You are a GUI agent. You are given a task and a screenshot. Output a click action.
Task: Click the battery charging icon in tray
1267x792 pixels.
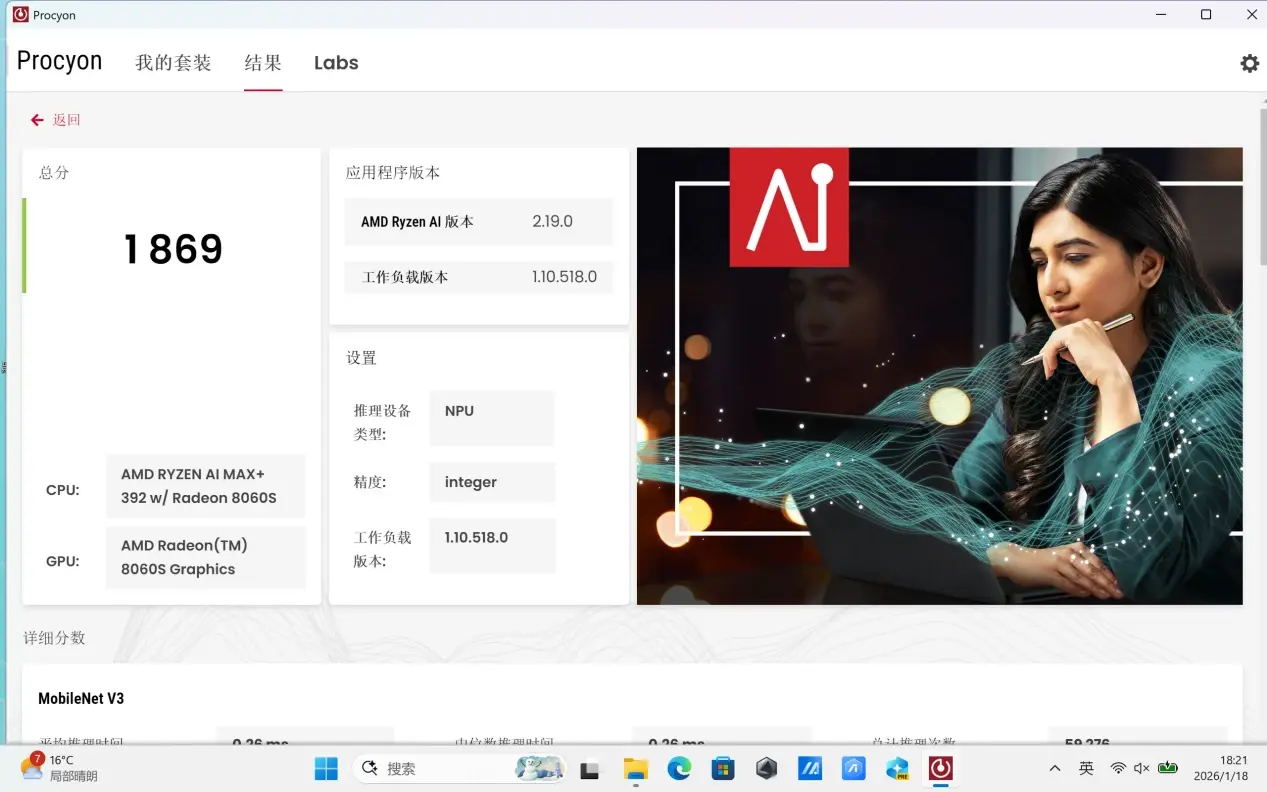click(x=1167, y=768)
